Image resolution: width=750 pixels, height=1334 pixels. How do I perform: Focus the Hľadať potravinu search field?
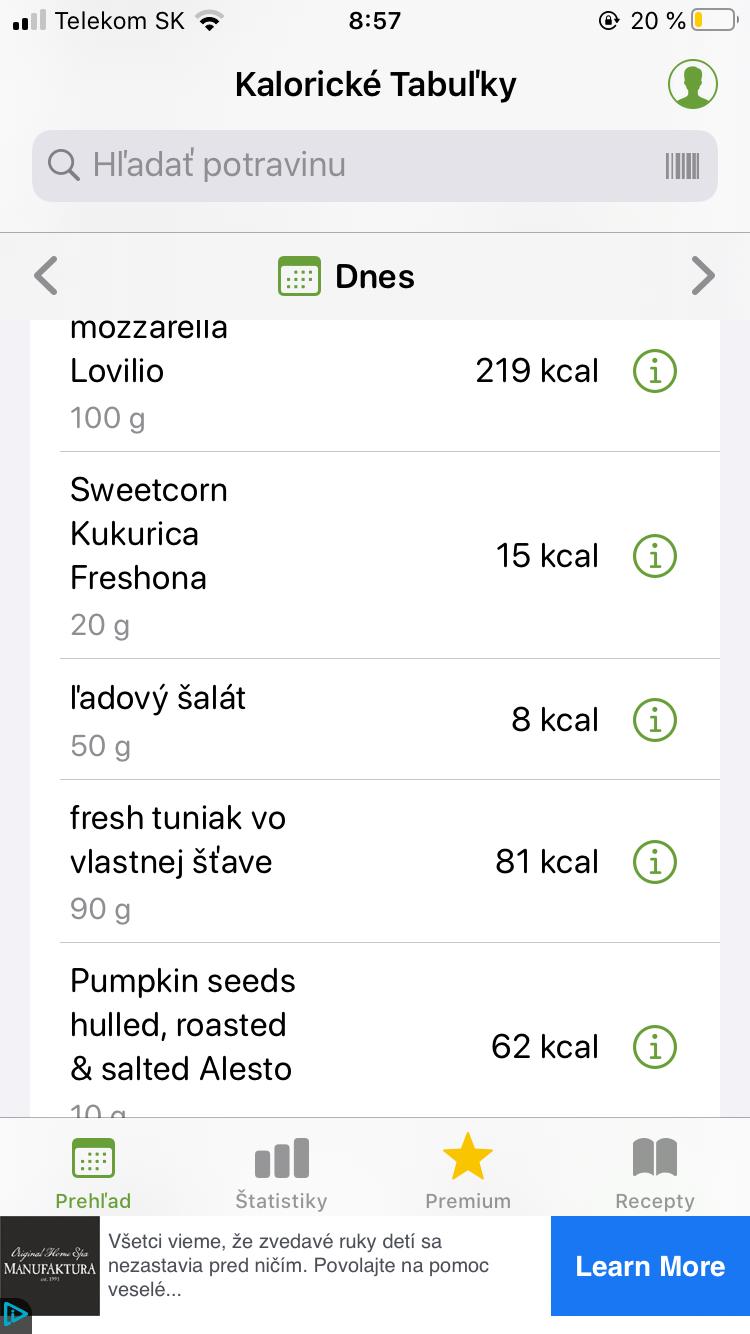pyautogui.click(x=360, y=166)
